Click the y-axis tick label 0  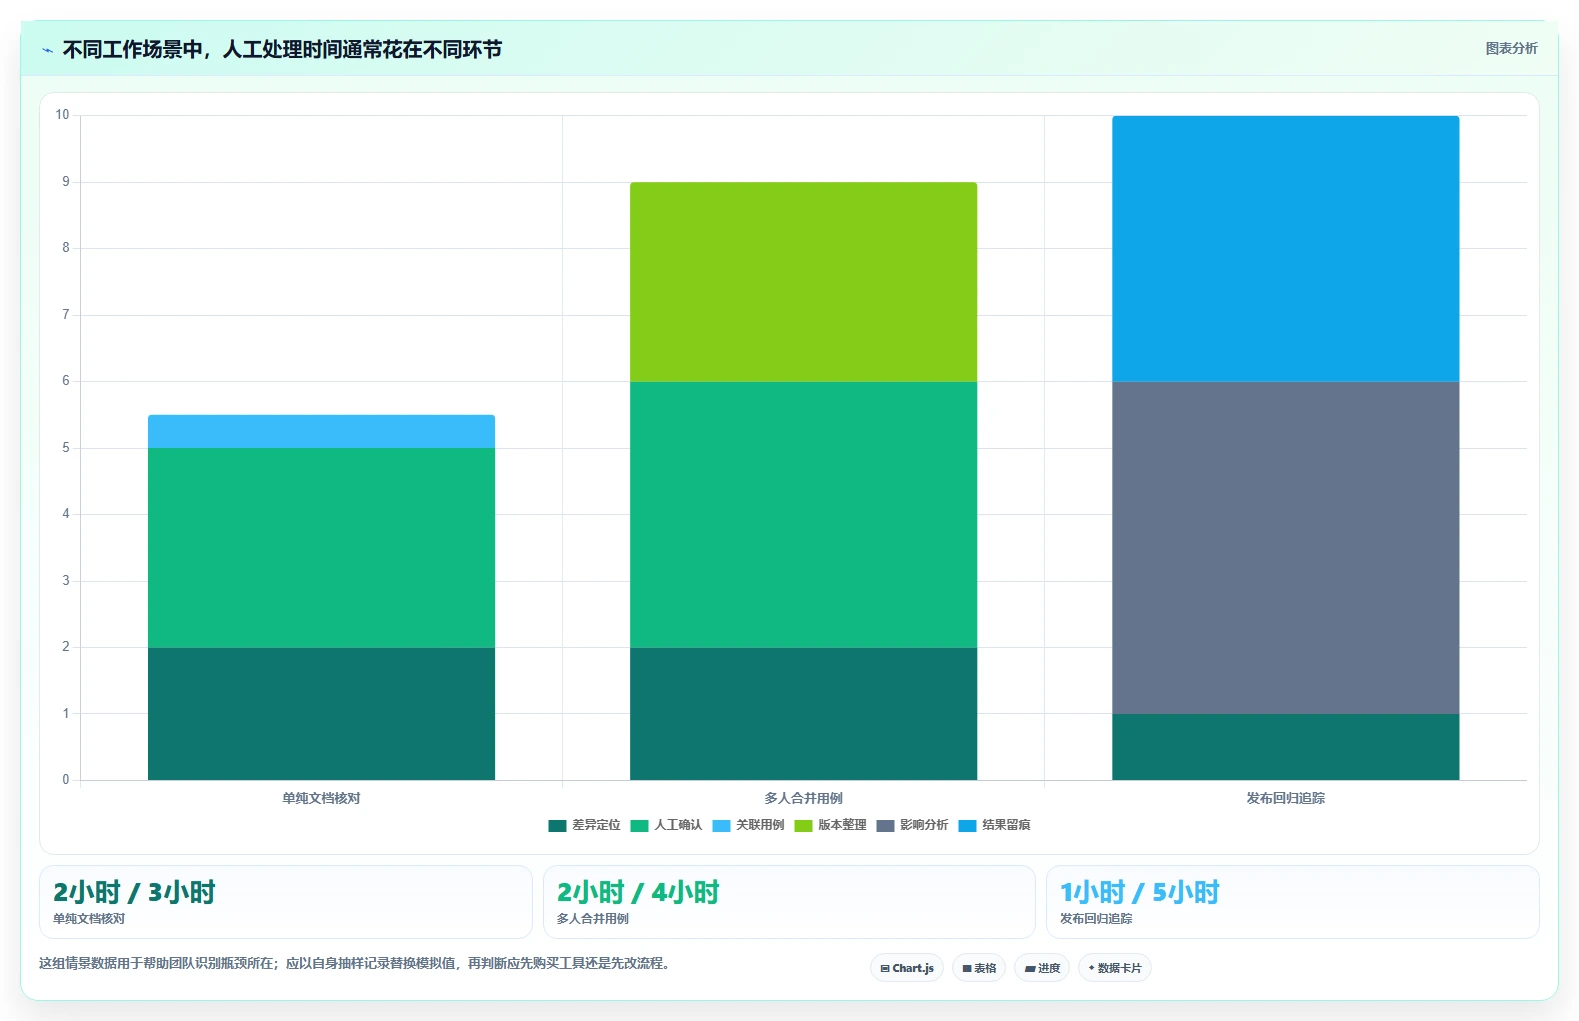(x=66, y=780)
